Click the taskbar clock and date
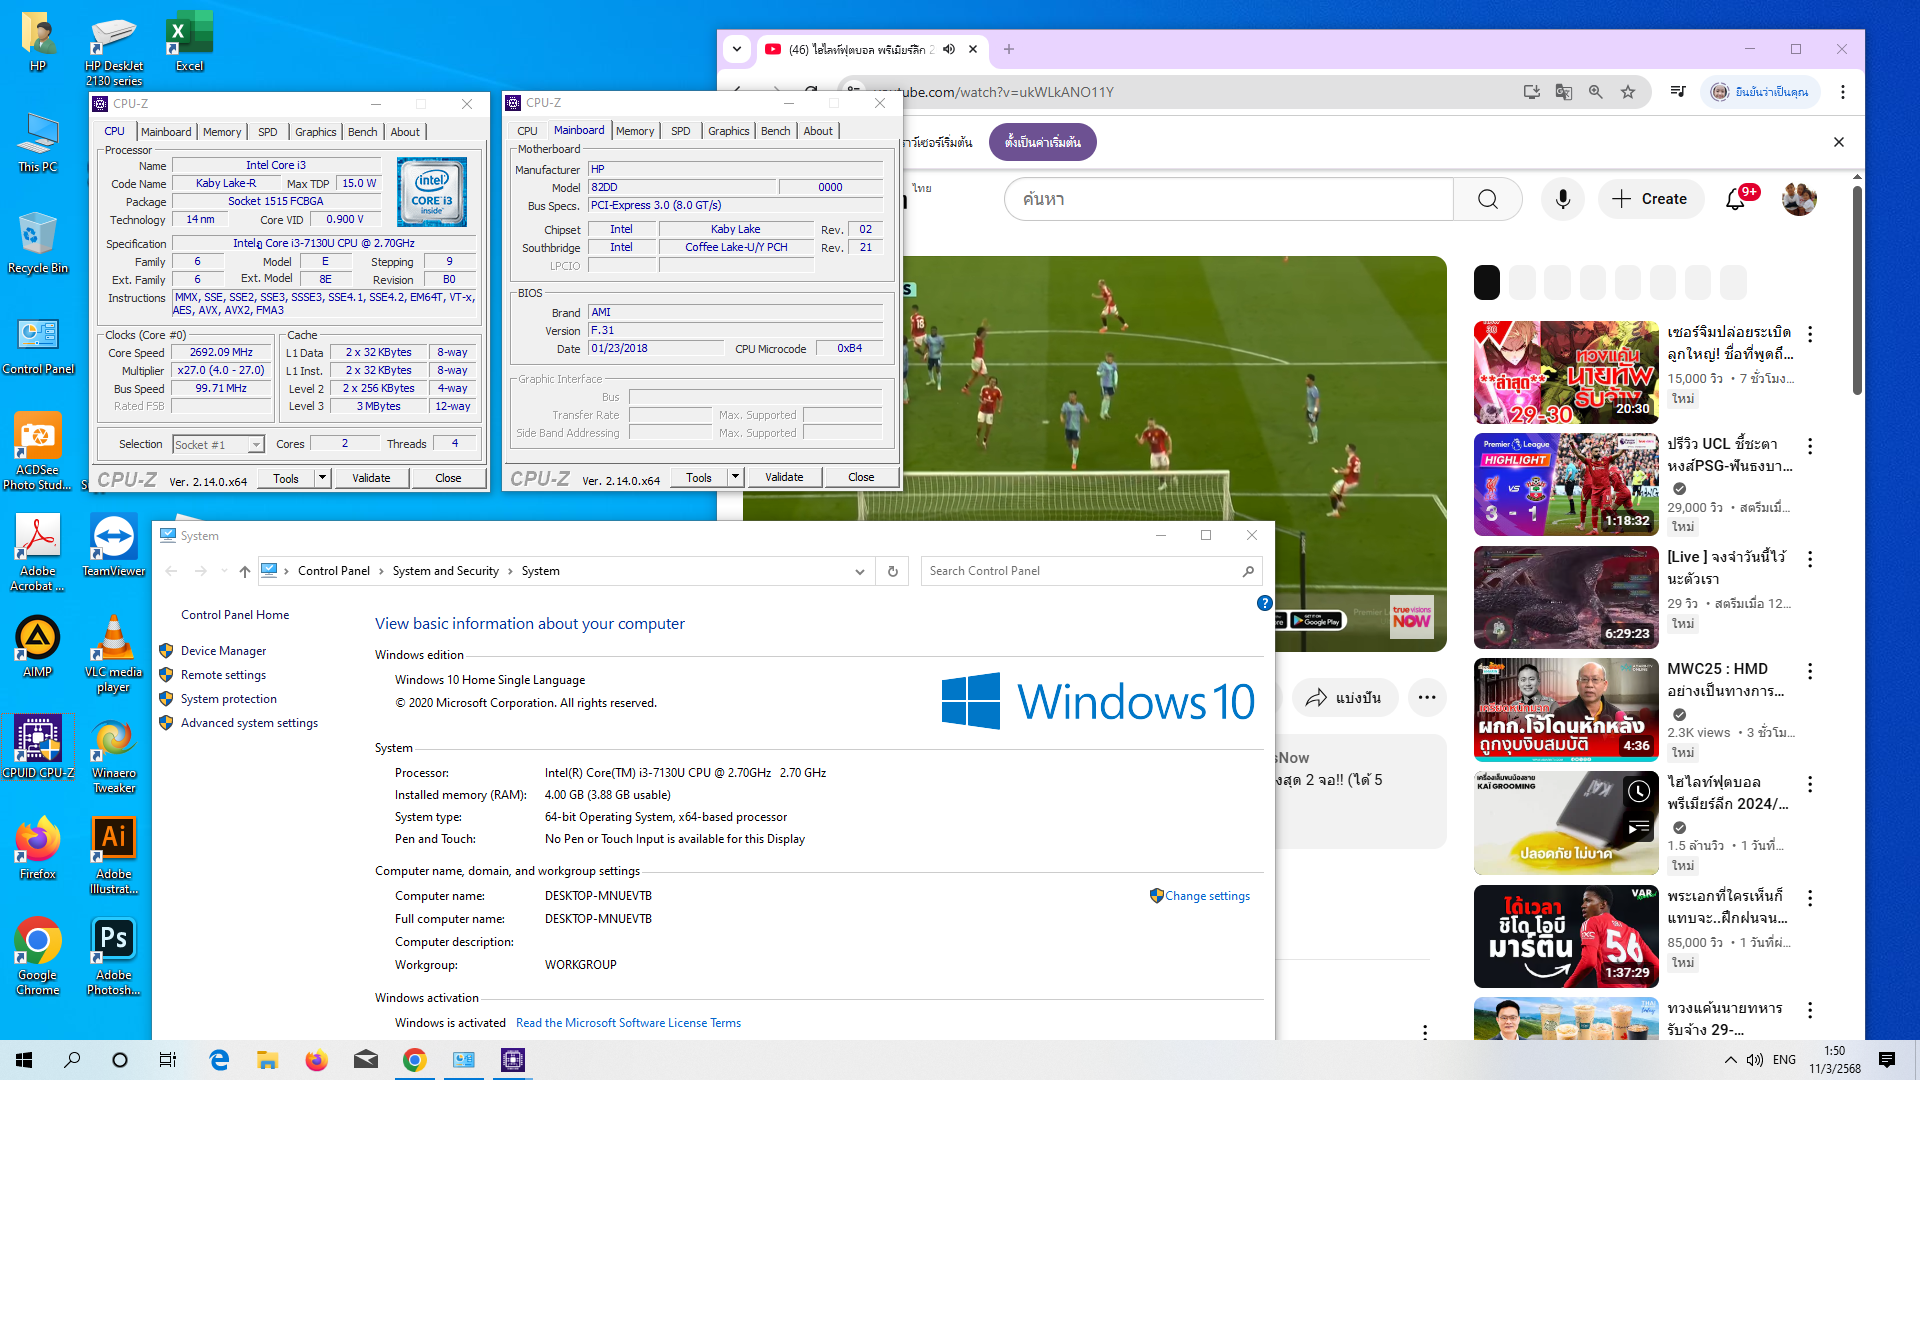 click(1834, 1060)
